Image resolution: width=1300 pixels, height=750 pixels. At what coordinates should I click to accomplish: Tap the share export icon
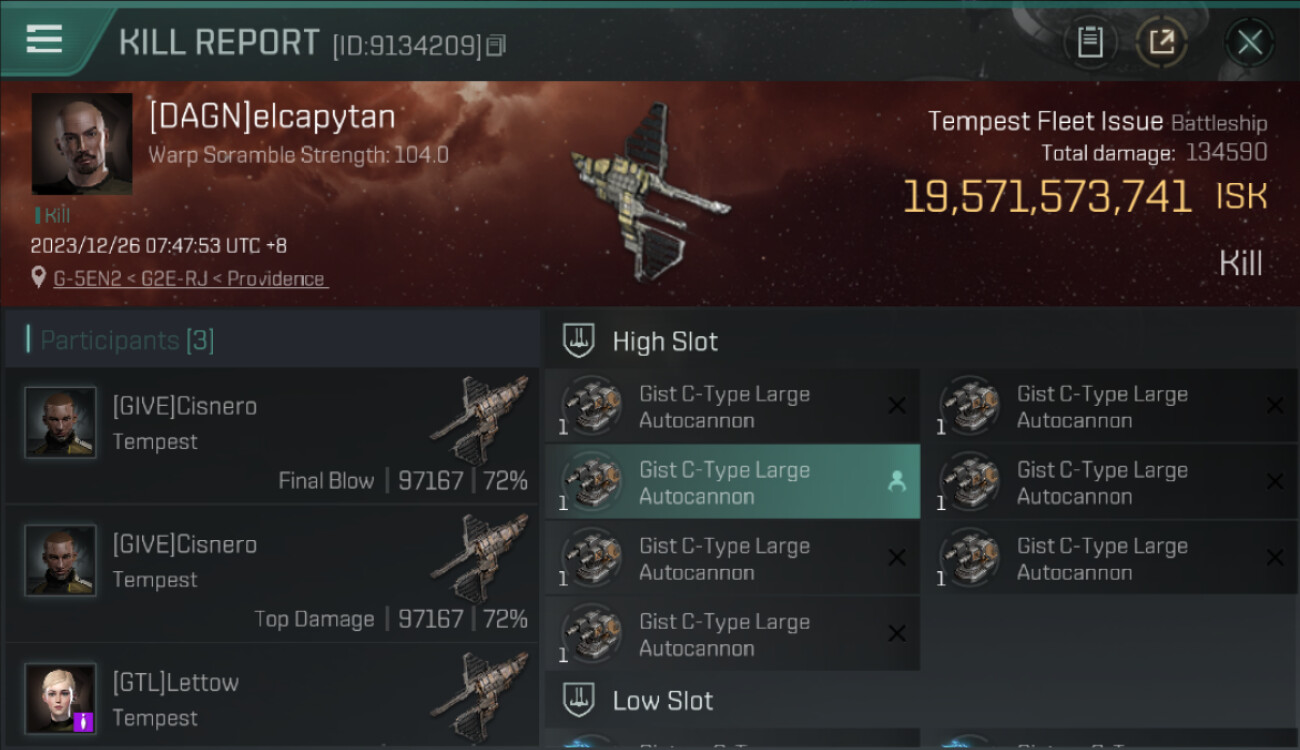click(1161, 42)
